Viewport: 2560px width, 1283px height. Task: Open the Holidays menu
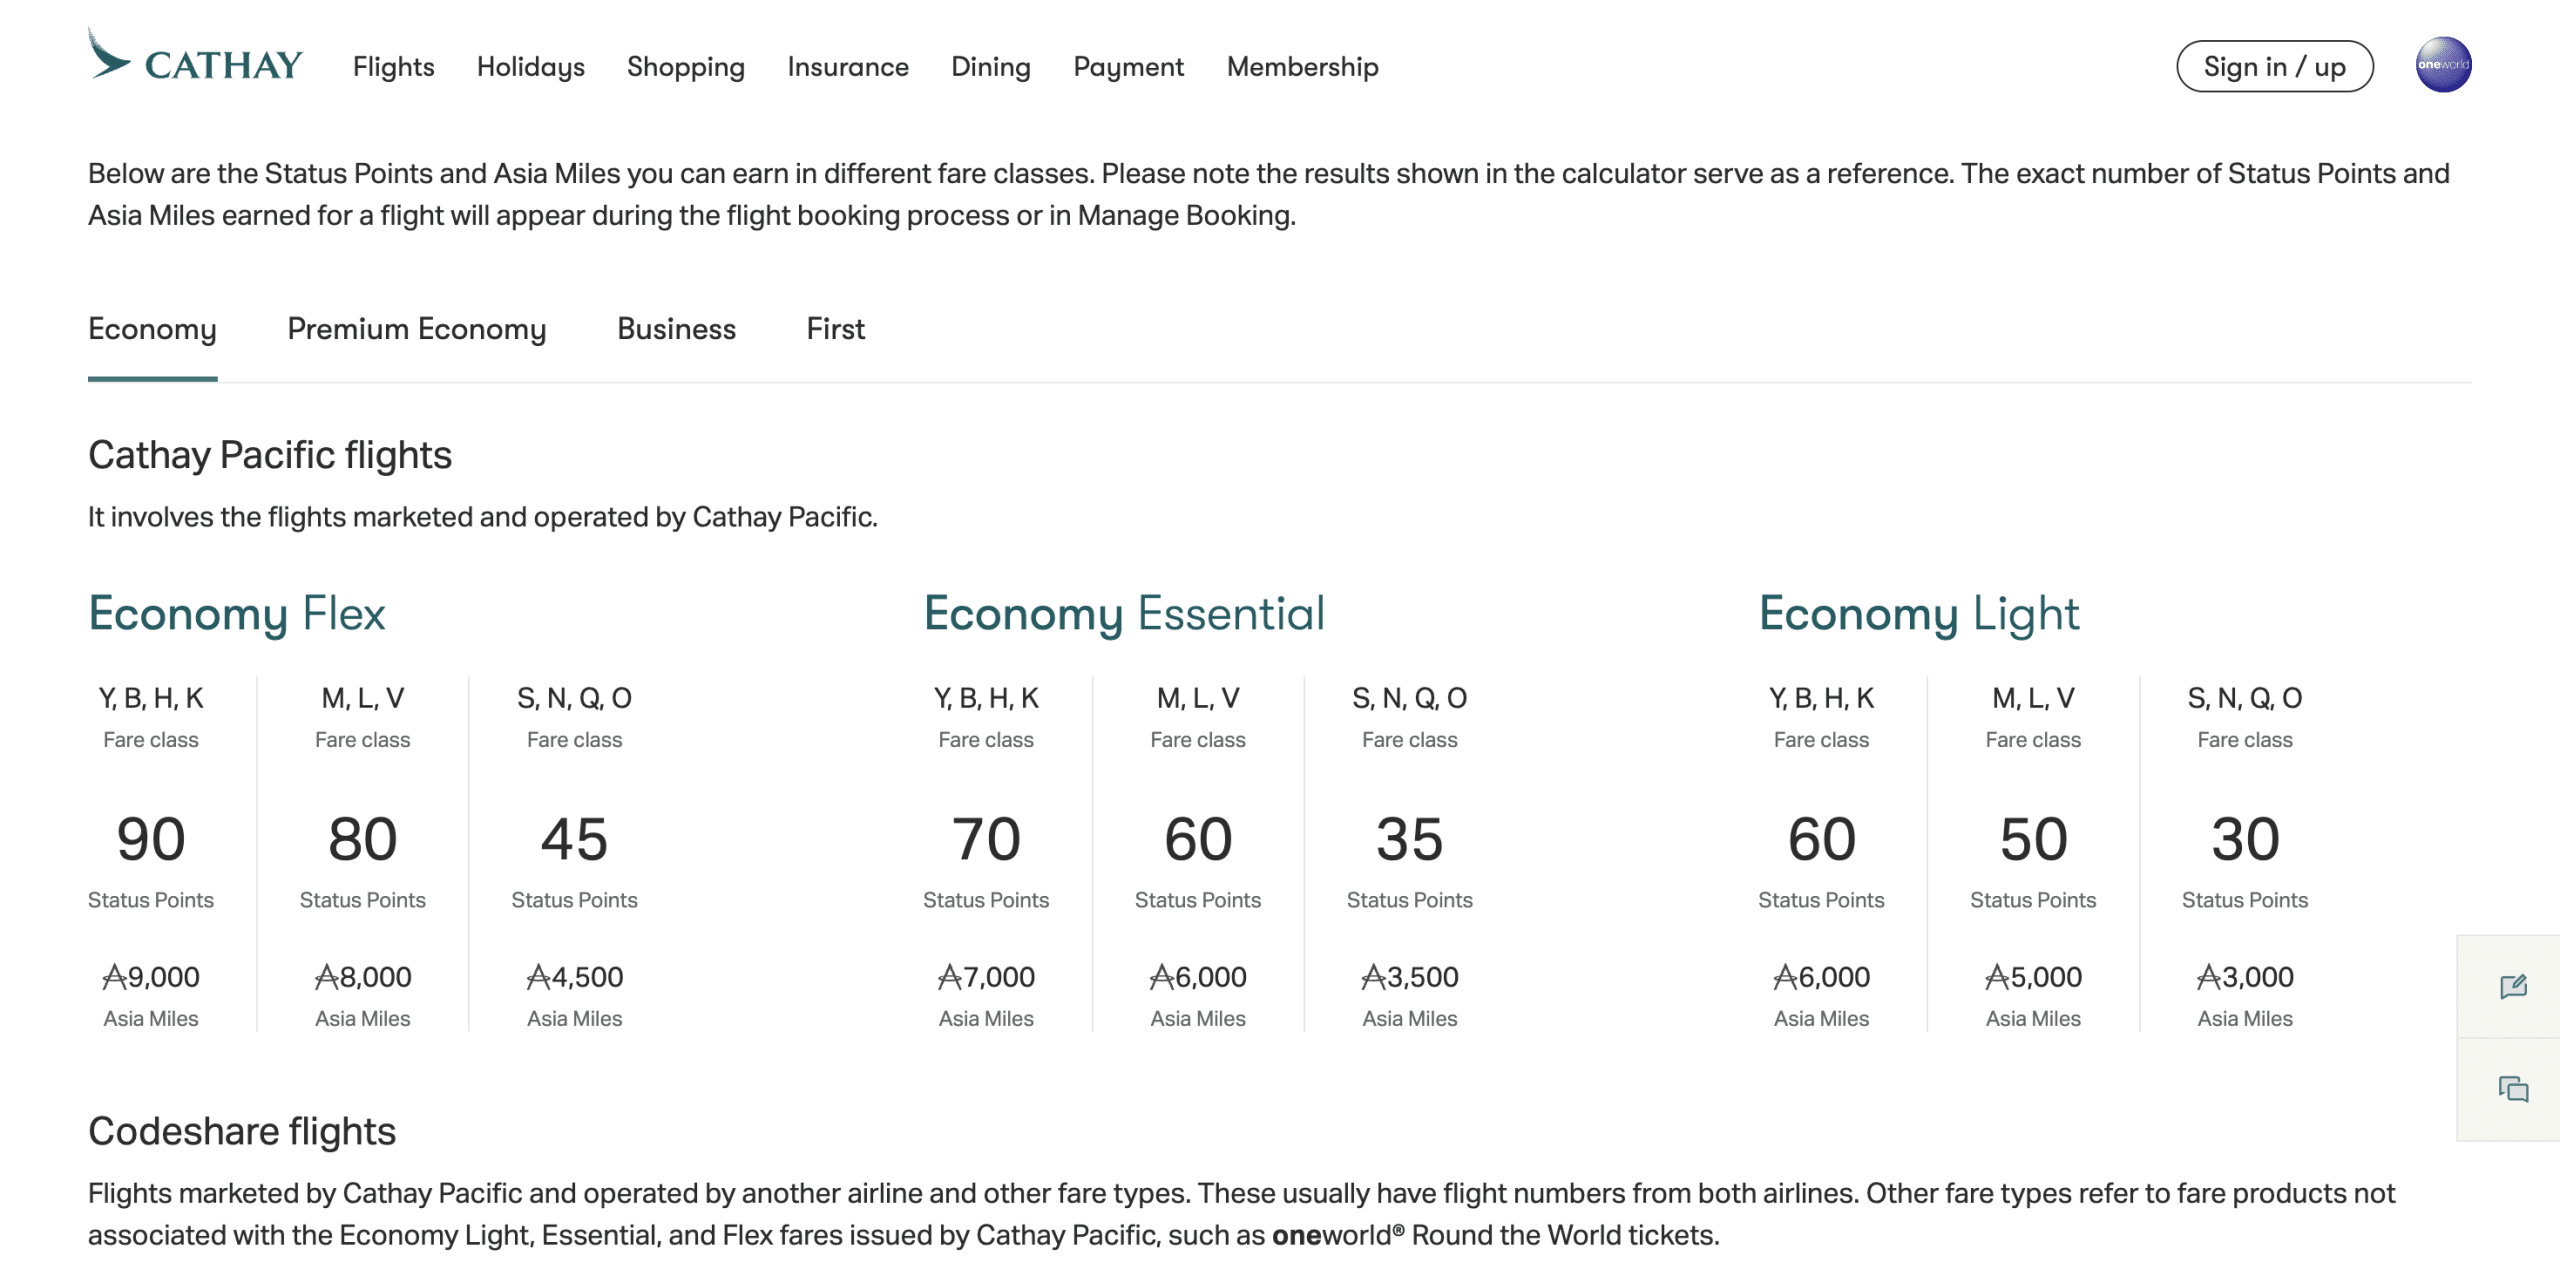(x=530, y=67)
